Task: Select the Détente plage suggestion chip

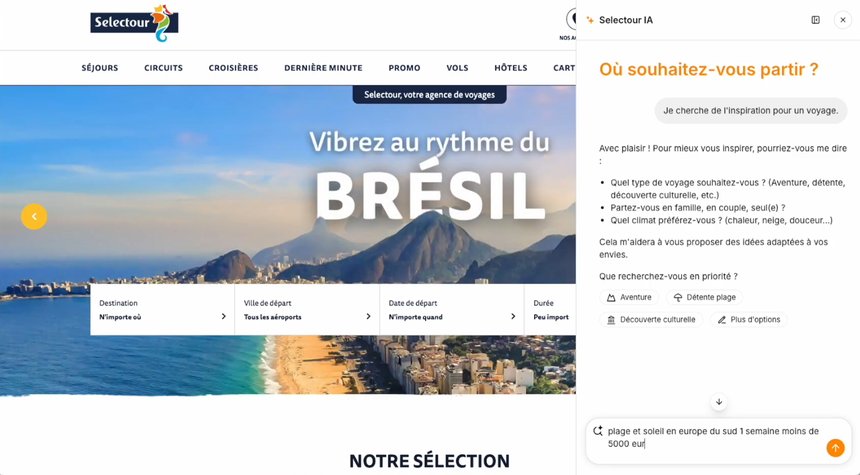Action: pyautogui.click(x=704, y=297)
